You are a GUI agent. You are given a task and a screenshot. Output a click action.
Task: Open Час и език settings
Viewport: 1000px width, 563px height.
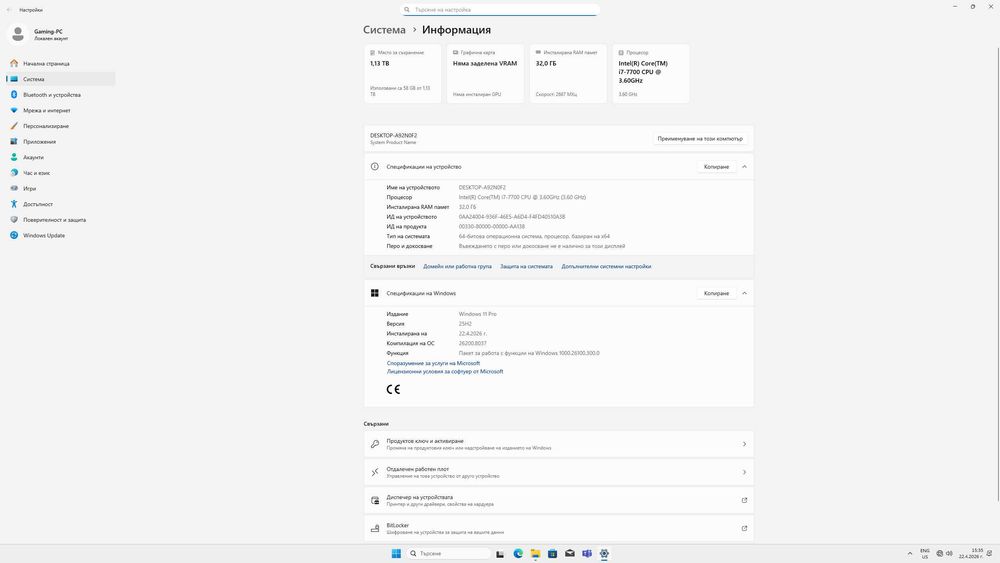point(61,173)
